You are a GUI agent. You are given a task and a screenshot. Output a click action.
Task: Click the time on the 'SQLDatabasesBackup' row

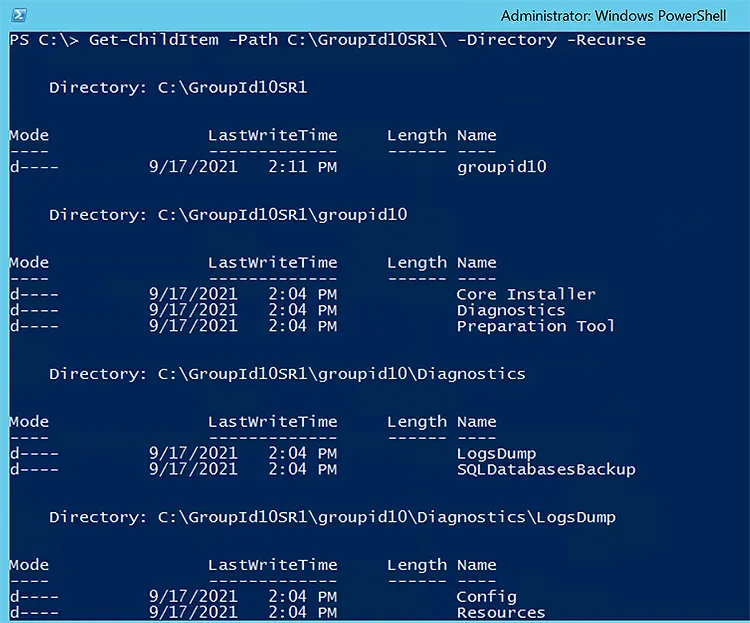(303, 469)
